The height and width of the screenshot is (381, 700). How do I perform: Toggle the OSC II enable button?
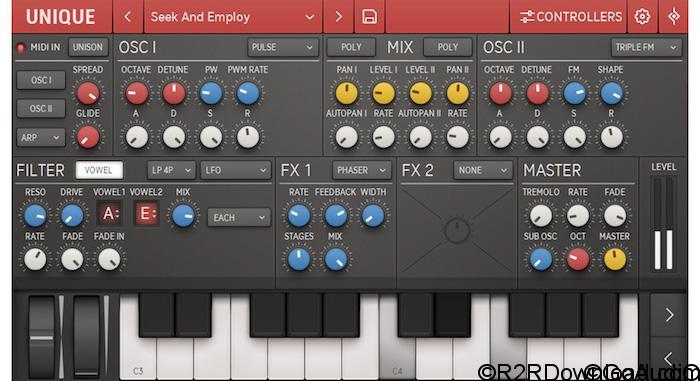[x=41, y=109]
